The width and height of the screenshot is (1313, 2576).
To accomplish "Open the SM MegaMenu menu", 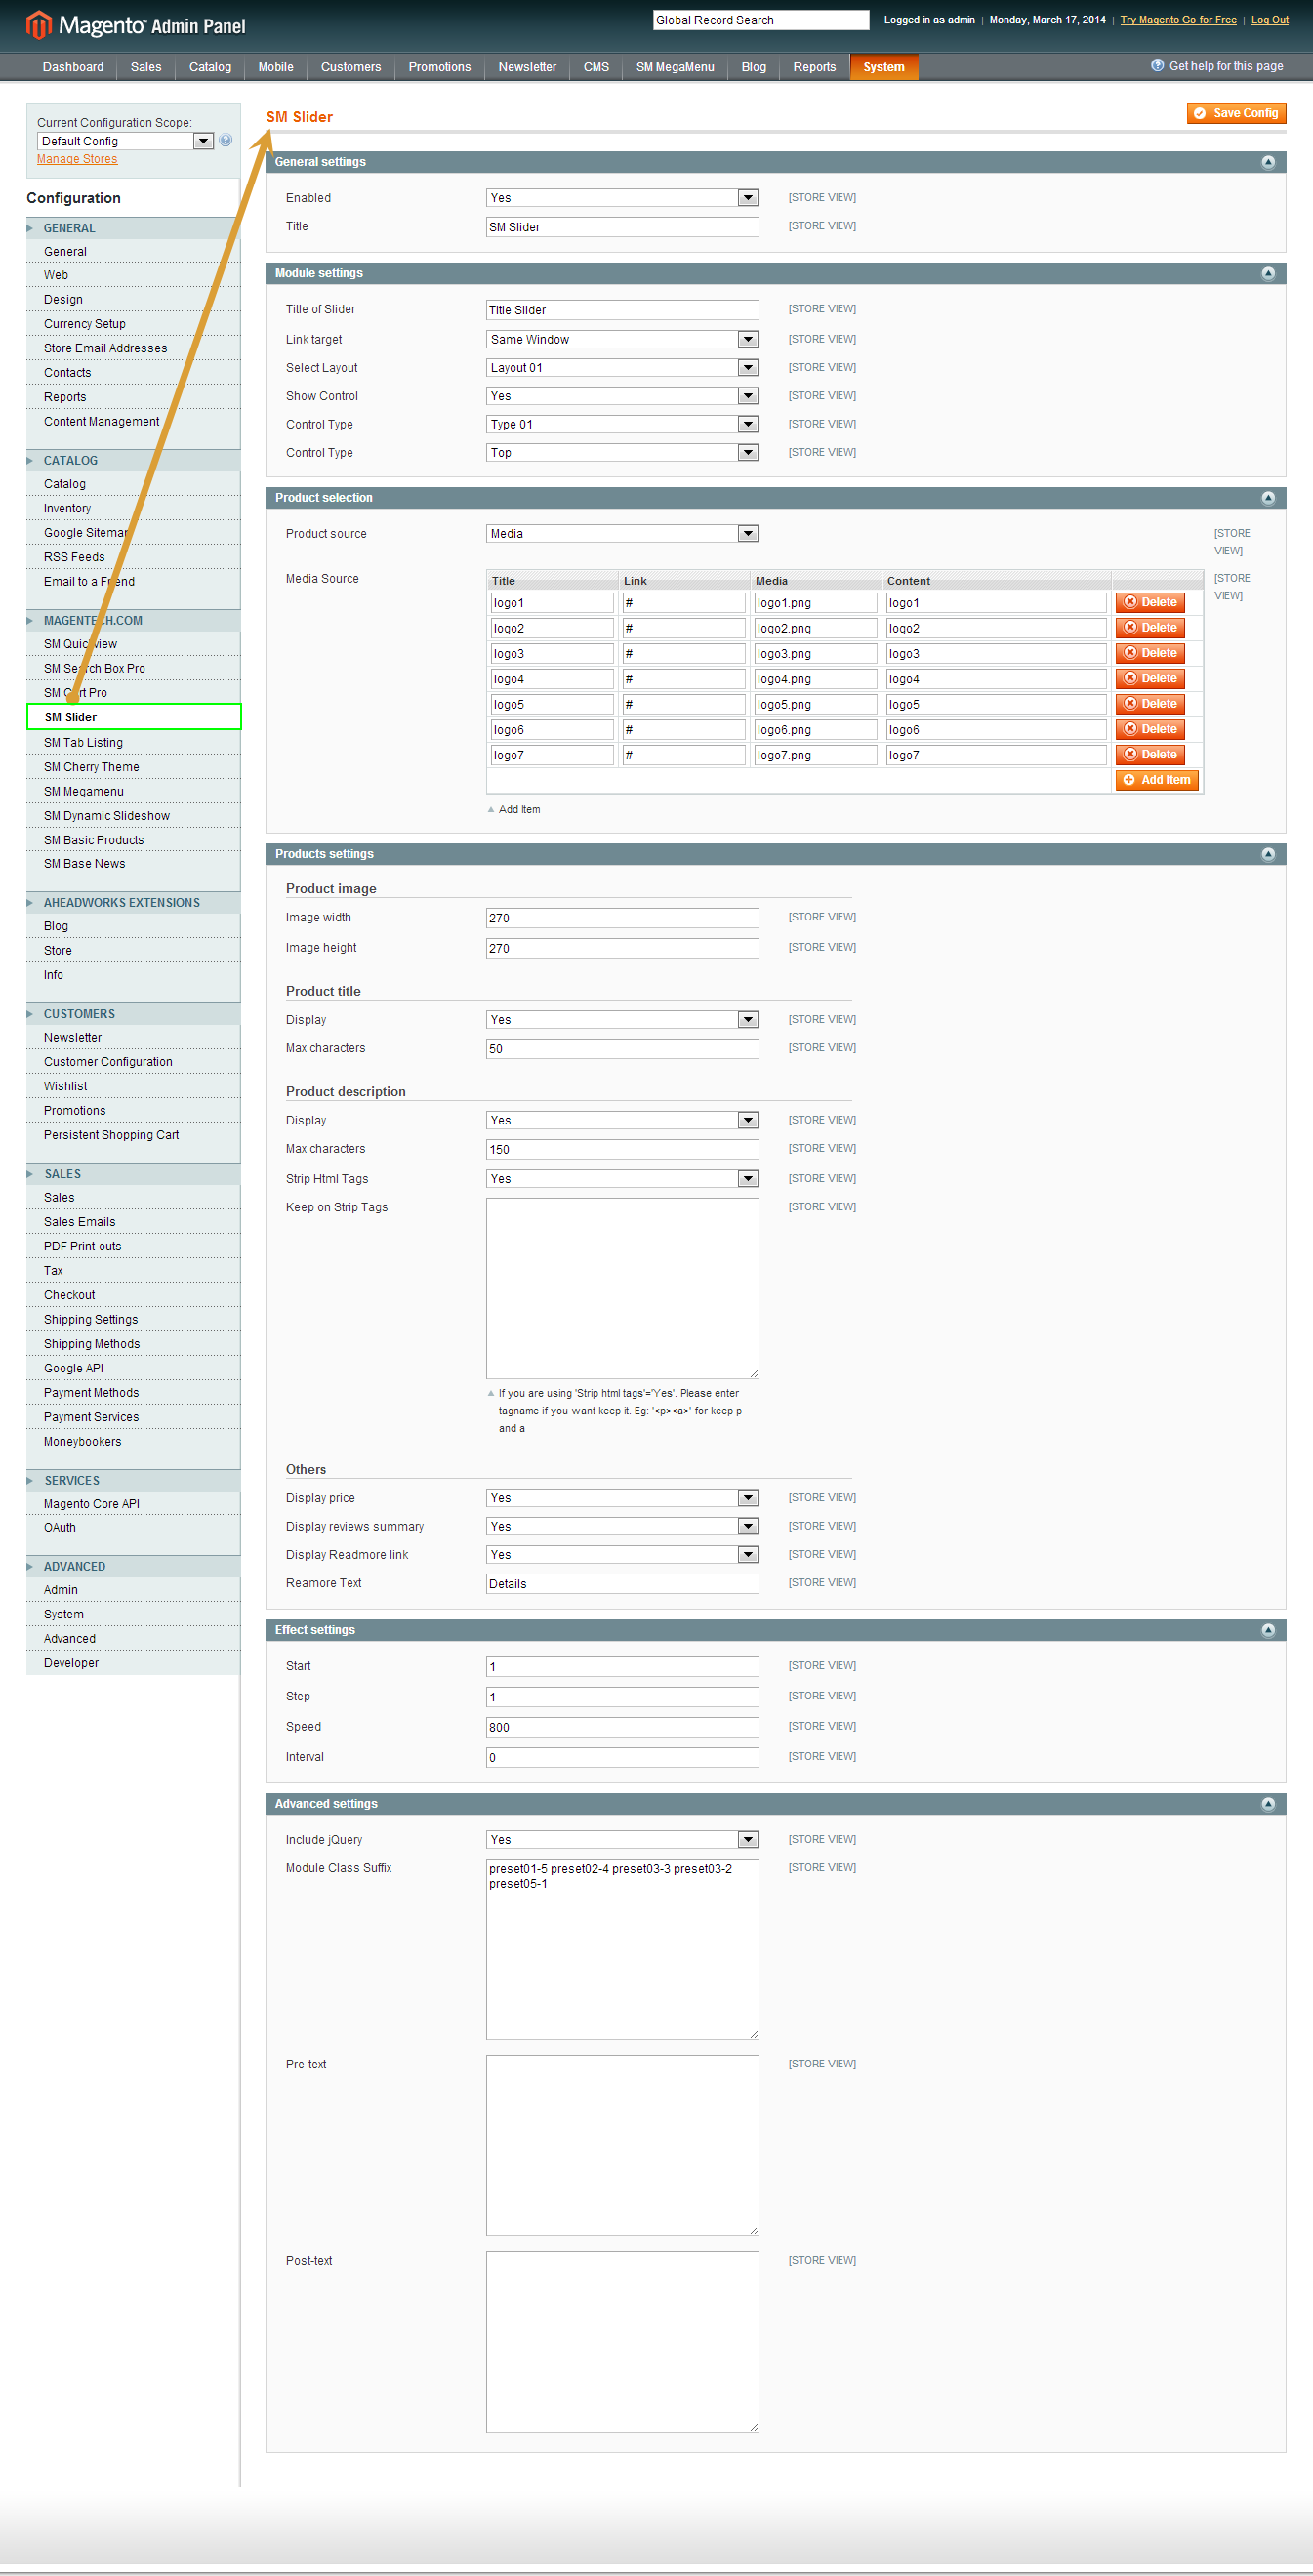I will (x=675, y=67).
